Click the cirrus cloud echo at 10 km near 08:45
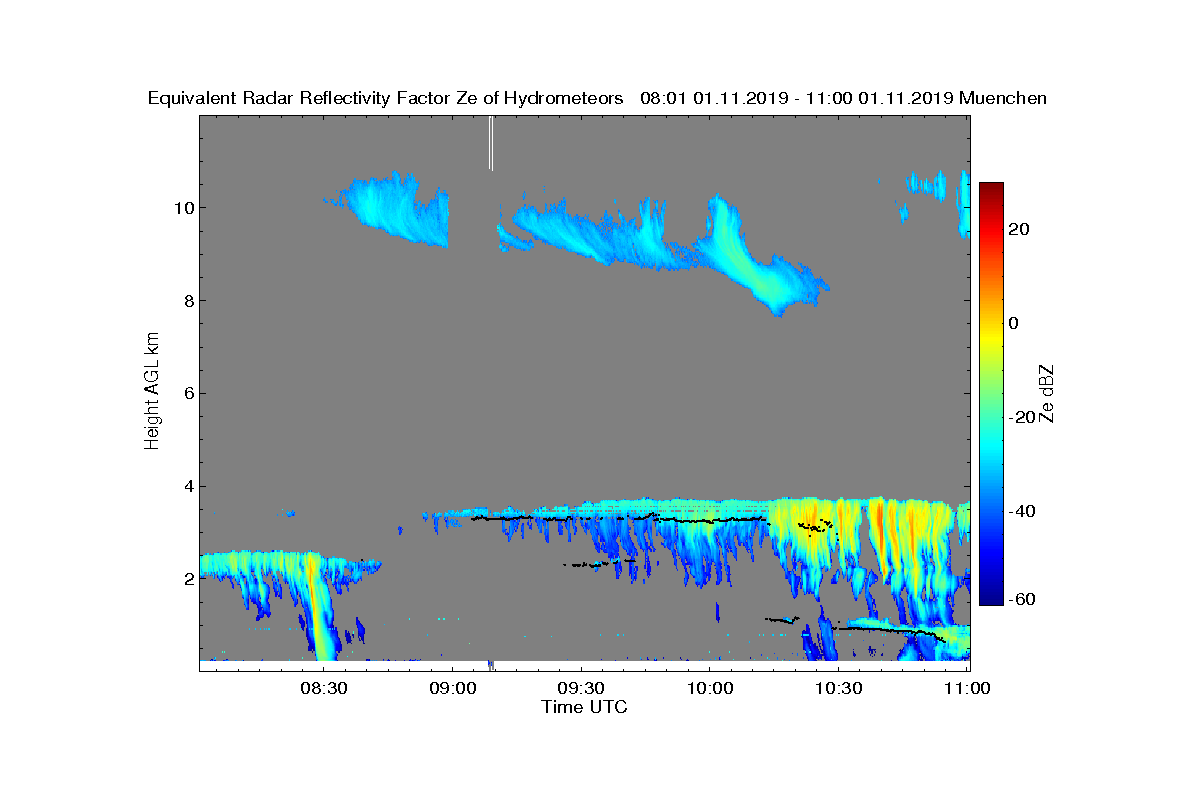 click(x=395, y=208)
